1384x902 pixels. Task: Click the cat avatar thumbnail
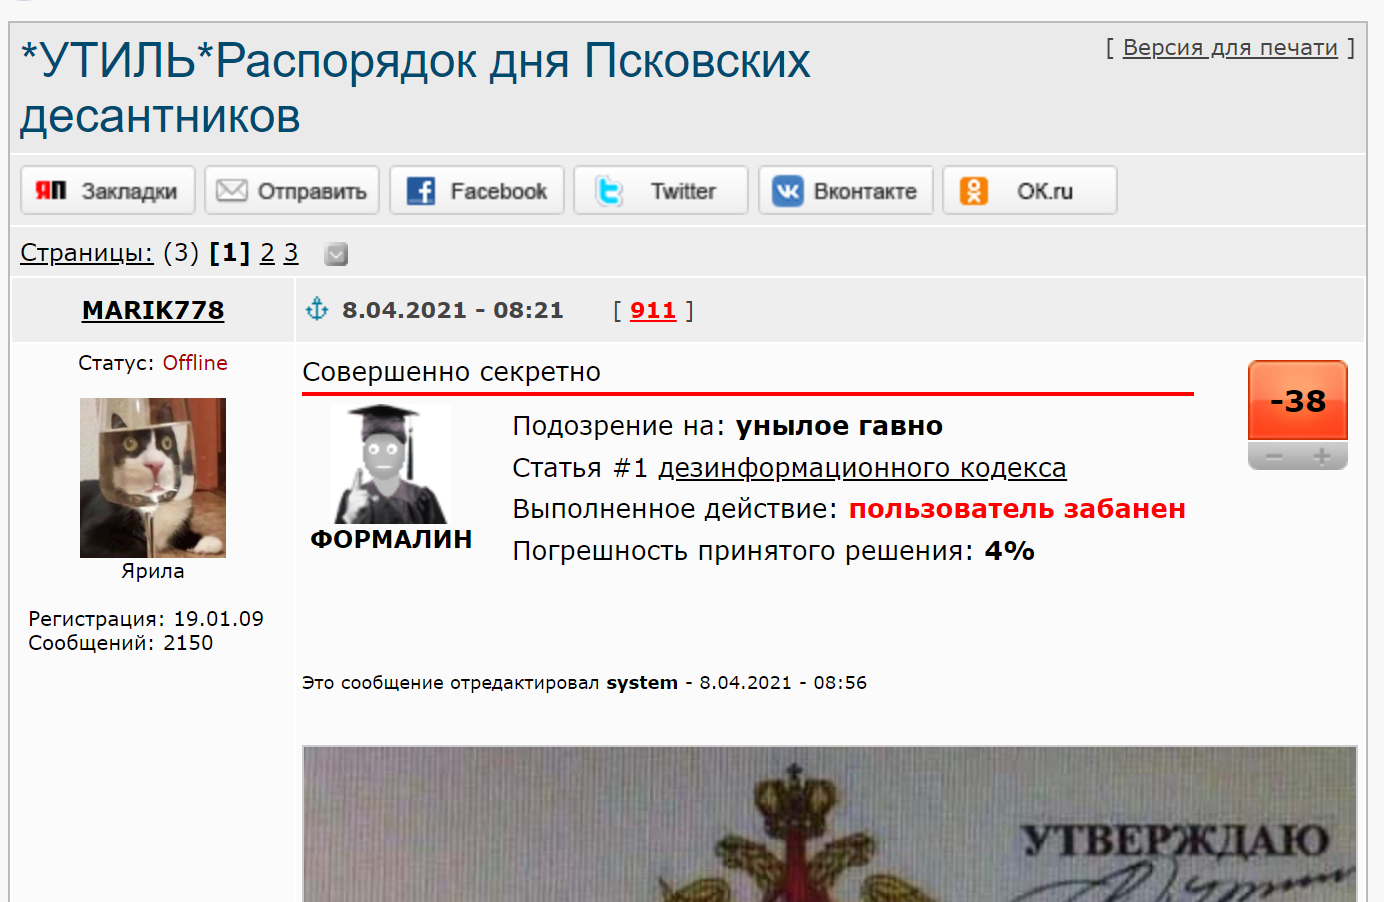[153, 478]
